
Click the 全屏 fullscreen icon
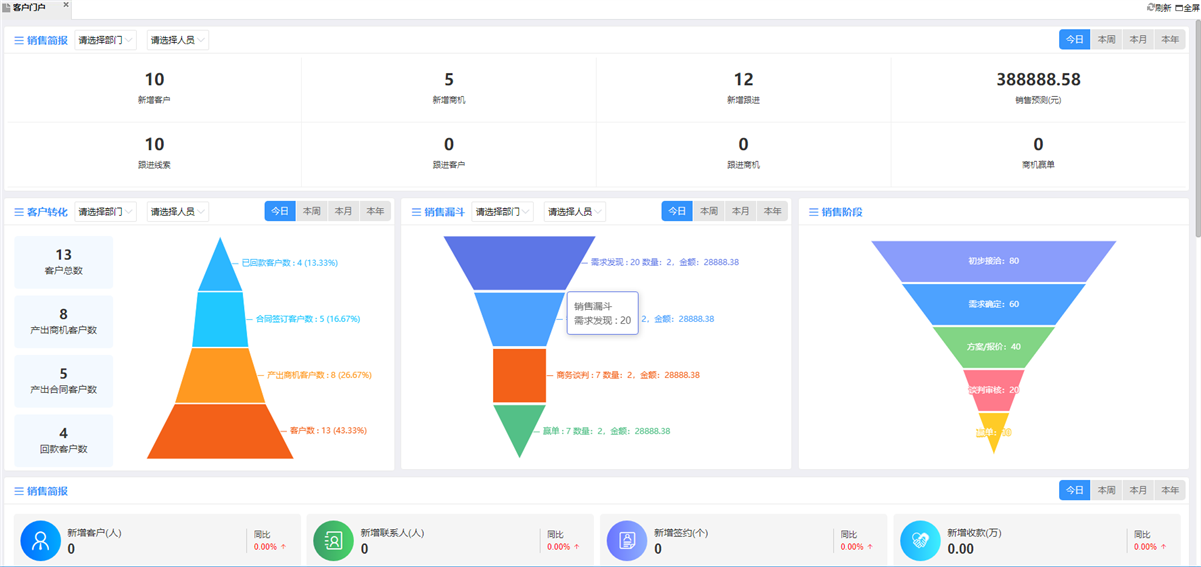pyautogui.click(x=1179, y=7)
